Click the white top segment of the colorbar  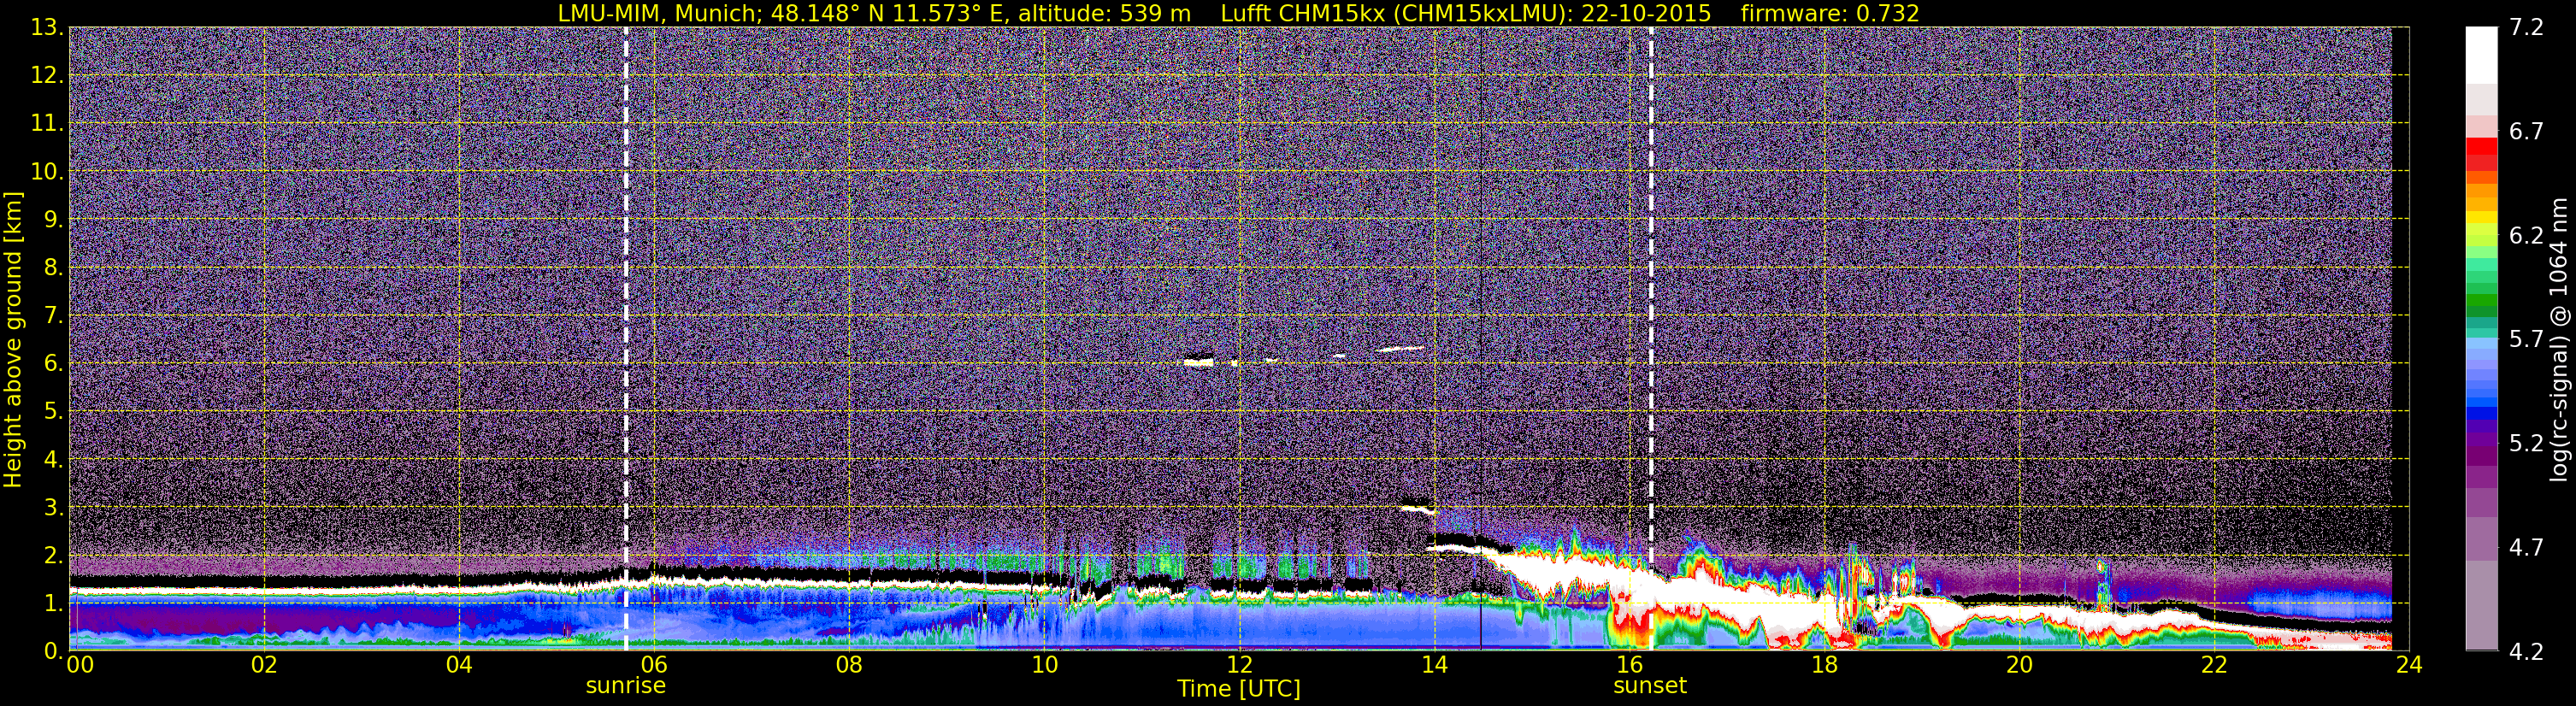(x=2481, y=55)
